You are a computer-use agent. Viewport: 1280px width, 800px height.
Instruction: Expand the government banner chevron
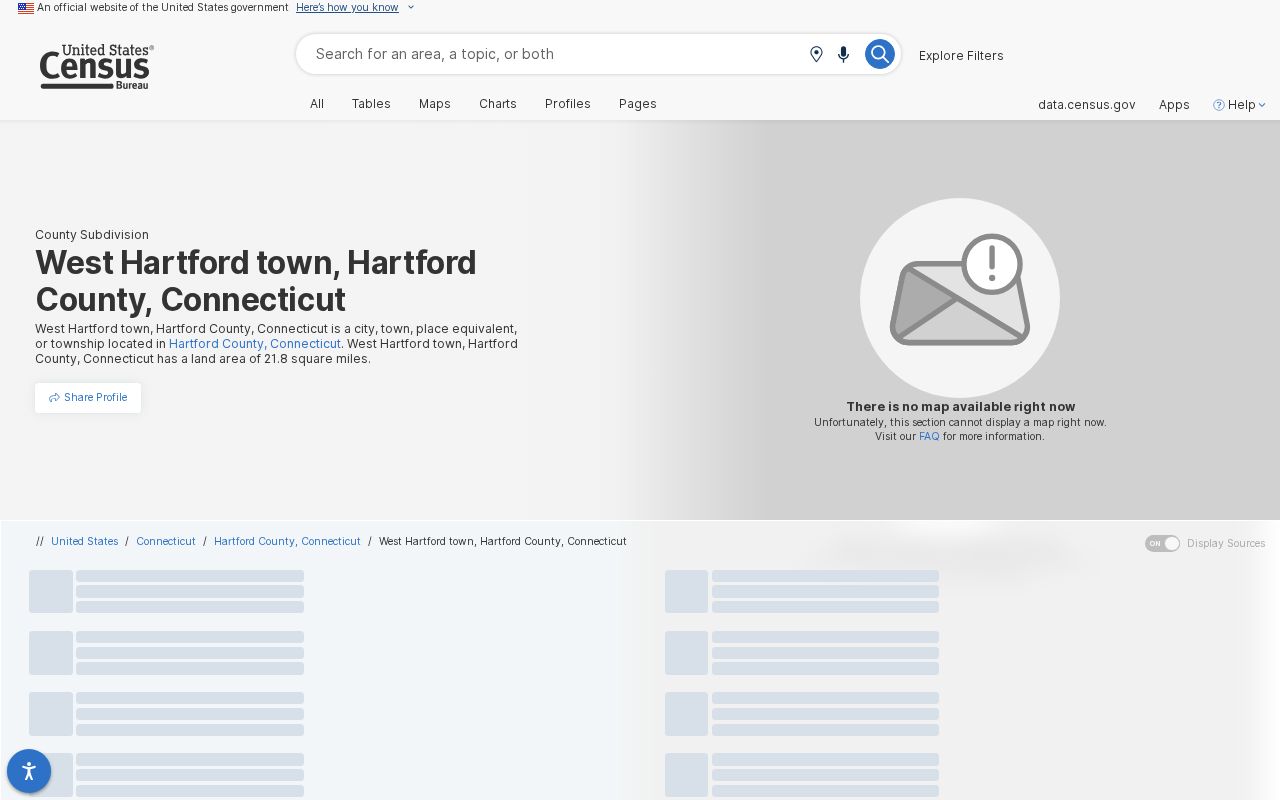pos(411,8)
